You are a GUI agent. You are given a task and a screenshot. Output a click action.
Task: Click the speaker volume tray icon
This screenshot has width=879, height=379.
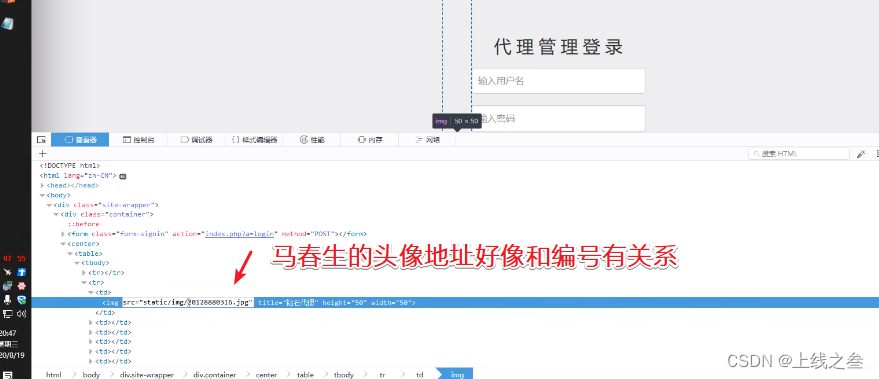coord(22,314)
